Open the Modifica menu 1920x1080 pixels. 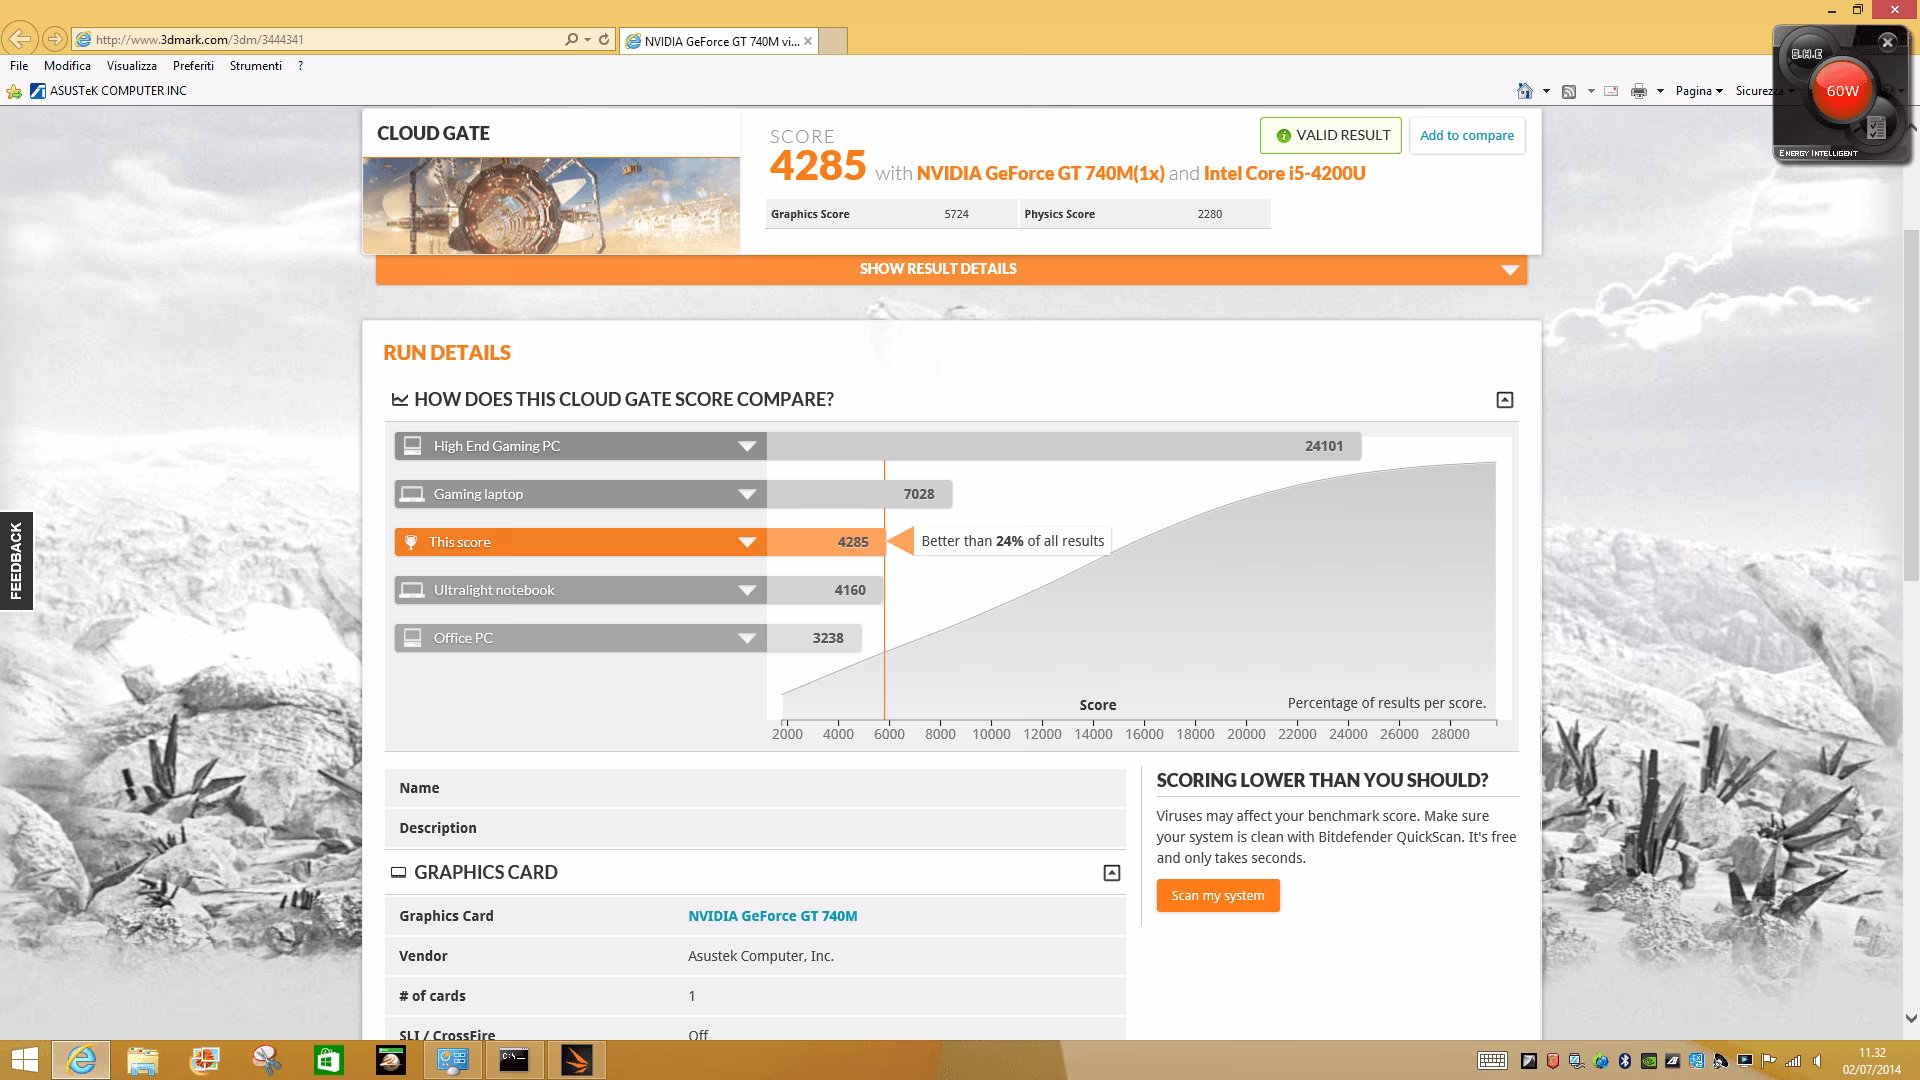click(67, 66)
